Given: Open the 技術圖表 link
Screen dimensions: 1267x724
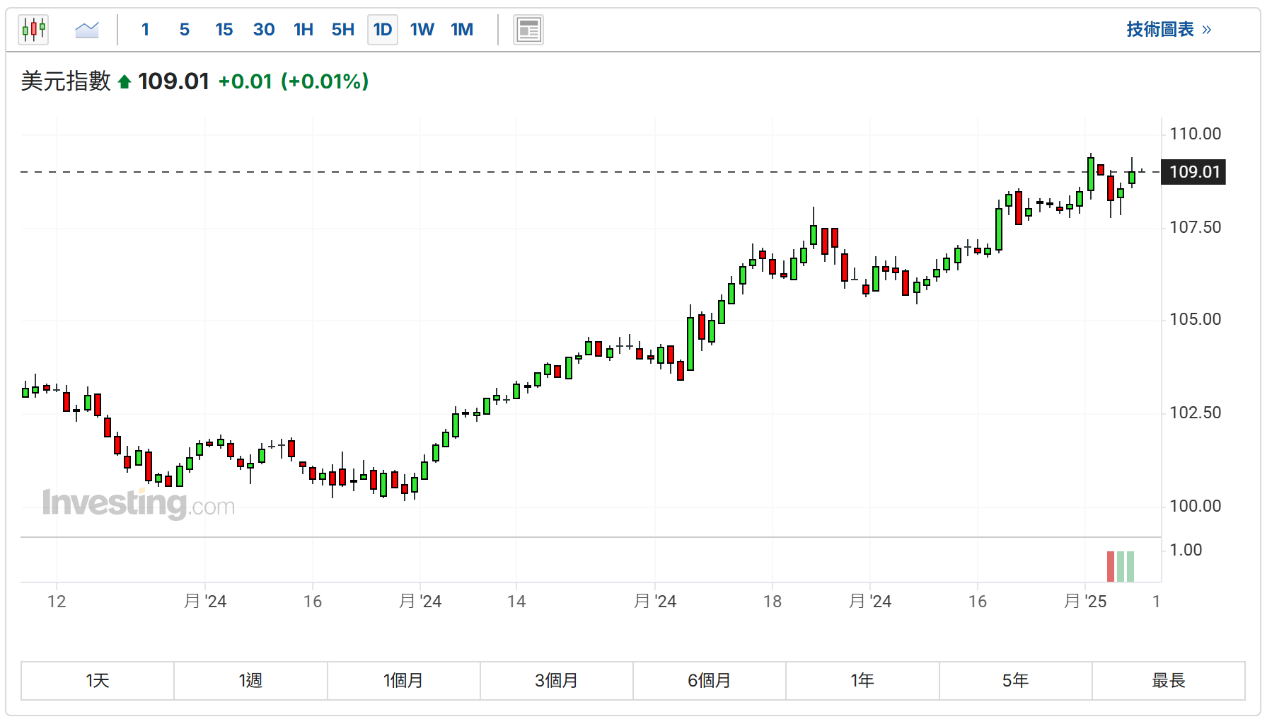Looking at the screenshot, I should pos(1168,30).
